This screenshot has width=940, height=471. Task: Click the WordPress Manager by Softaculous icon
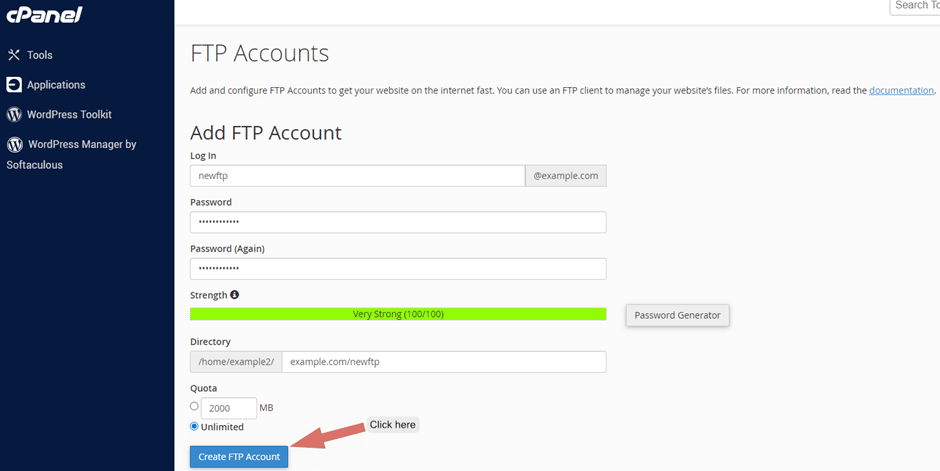pyautogui.click(x=14, y=144)
